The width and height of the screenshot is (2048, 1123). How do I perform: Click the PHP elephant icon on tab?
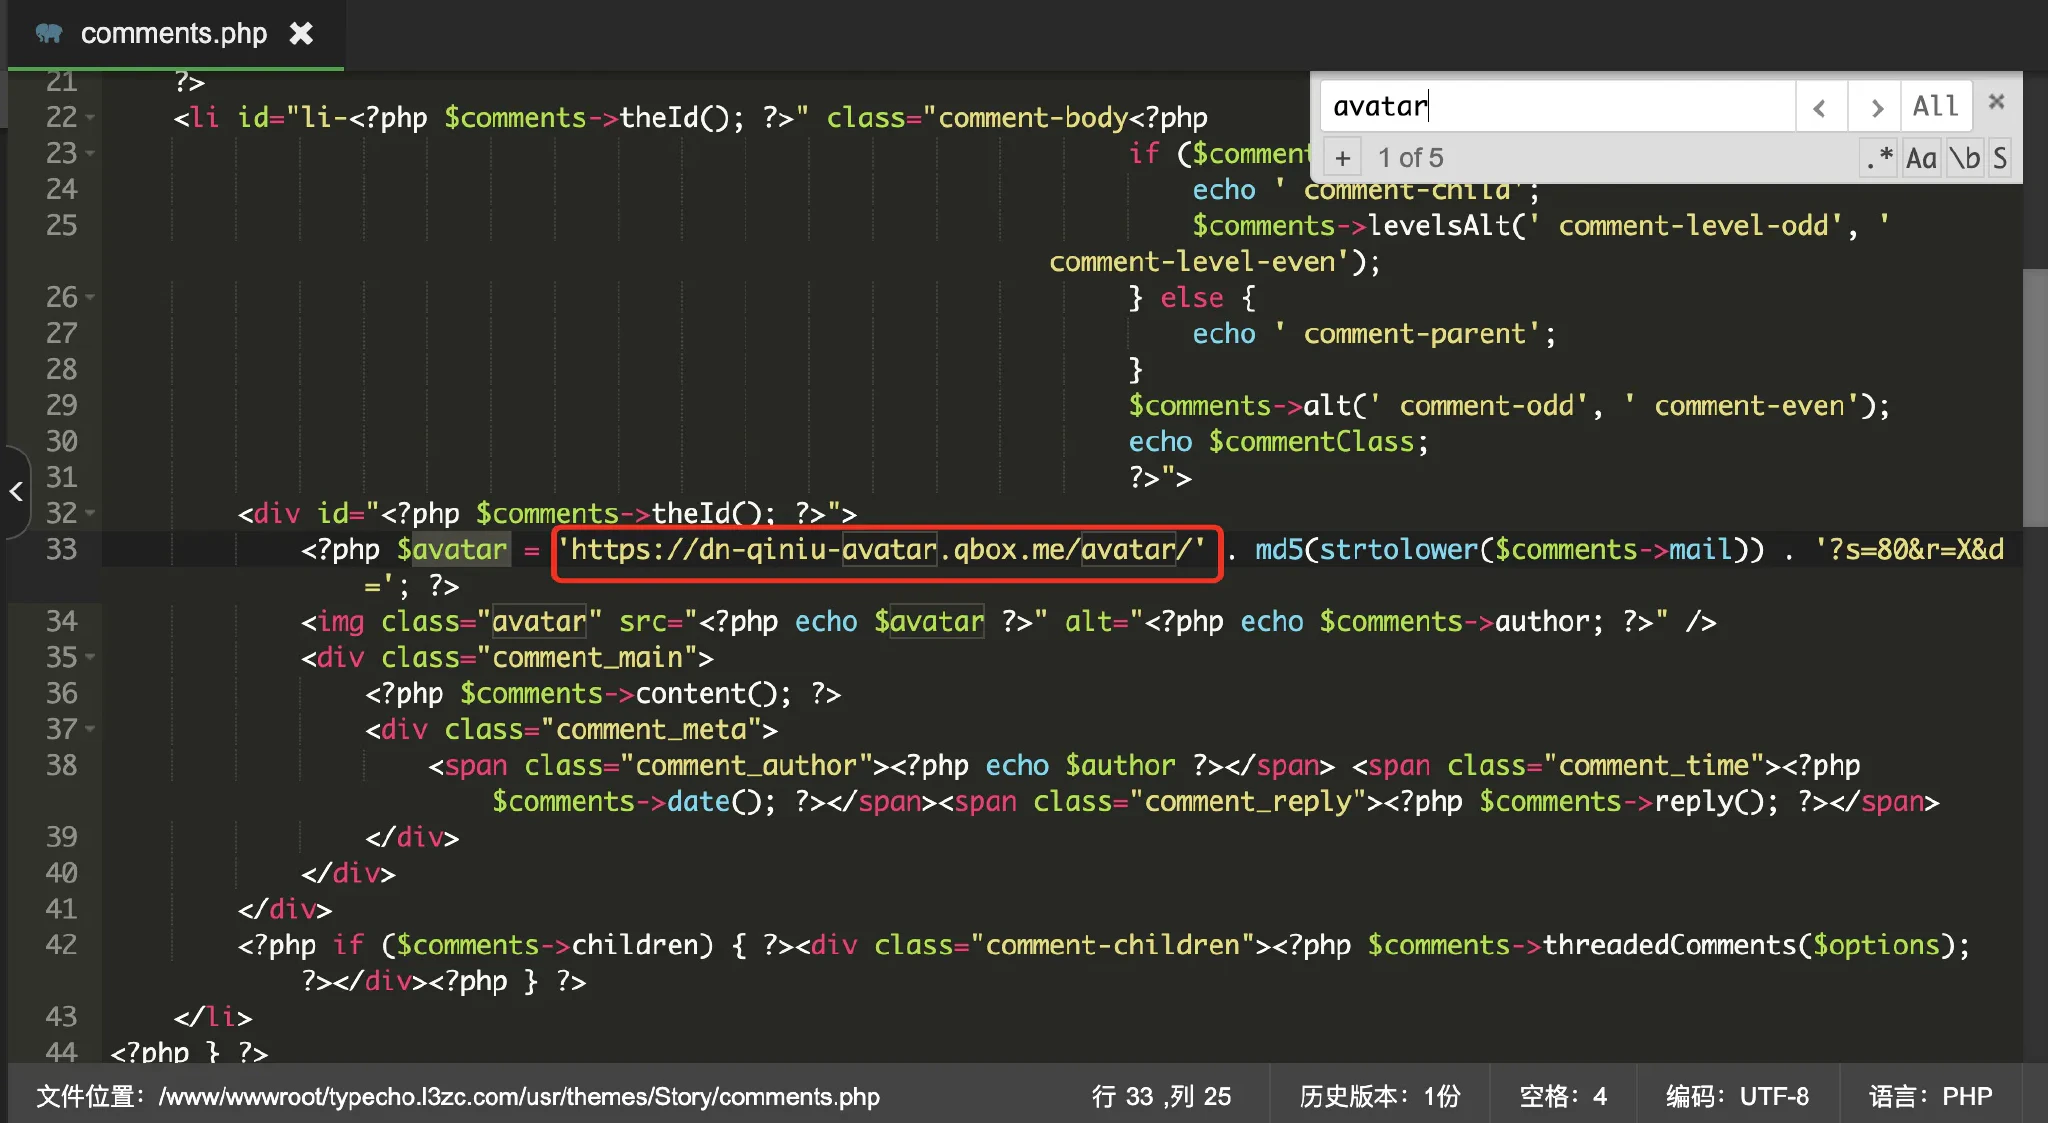pos(48,34)
